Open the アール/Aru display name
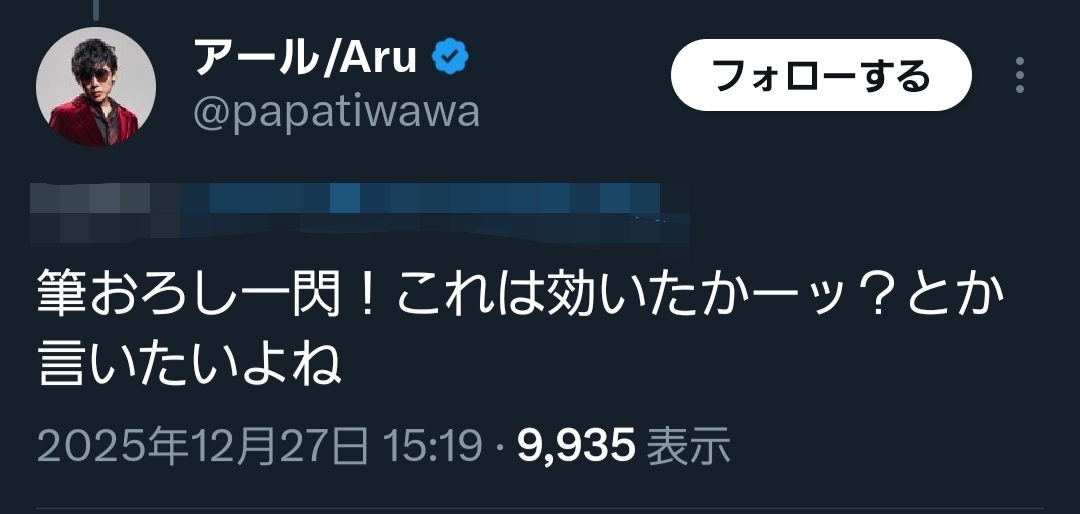The image size is (1080, 514). tap(305, 56)
